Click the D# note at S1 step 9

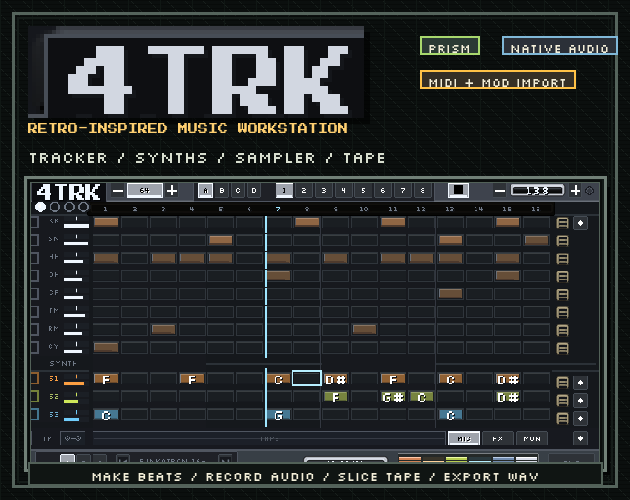click(335, 379)
